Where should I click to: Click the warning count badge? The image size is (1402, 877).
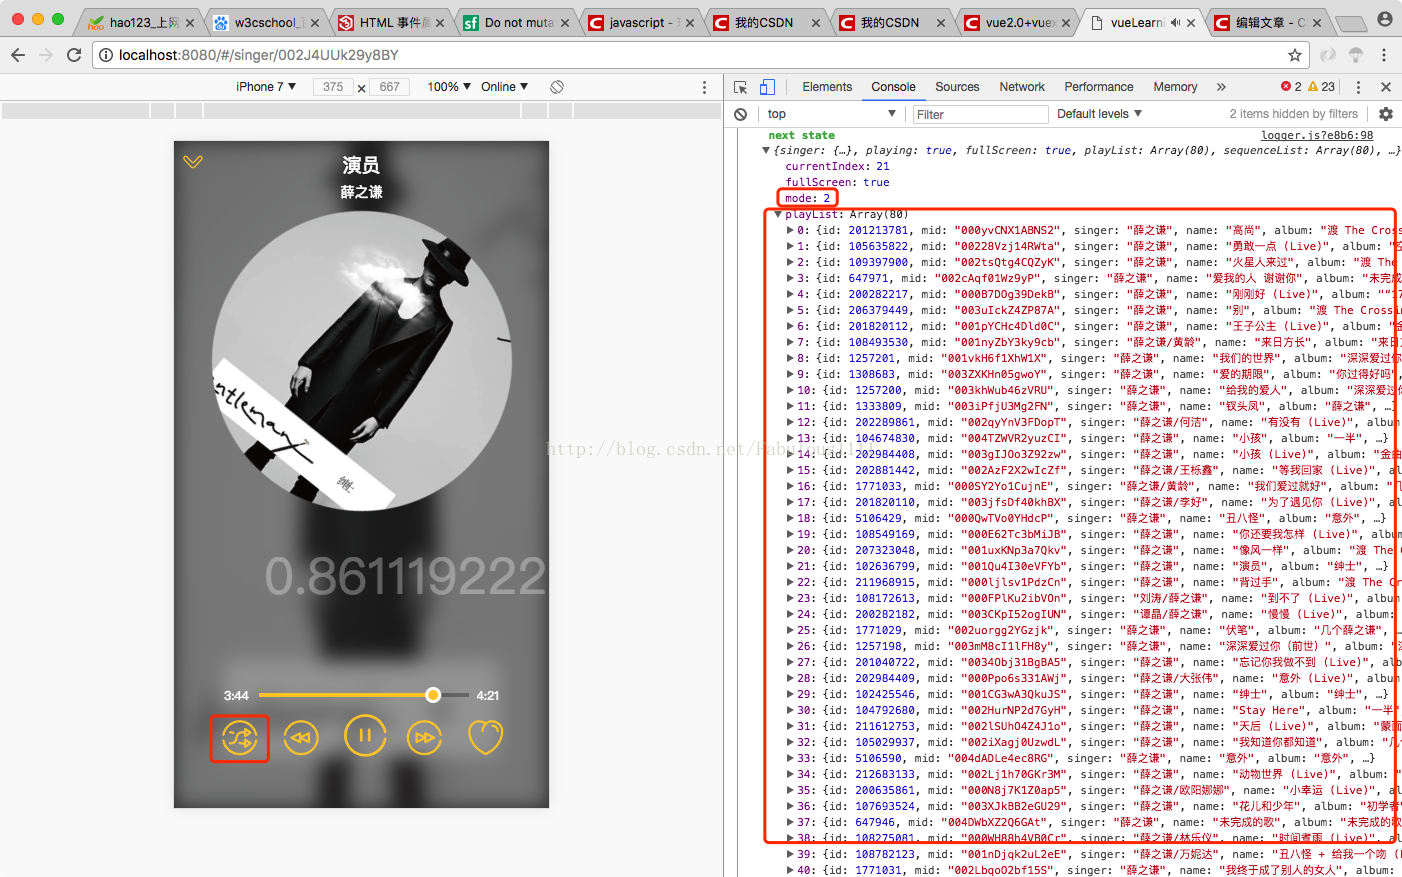1321,87
